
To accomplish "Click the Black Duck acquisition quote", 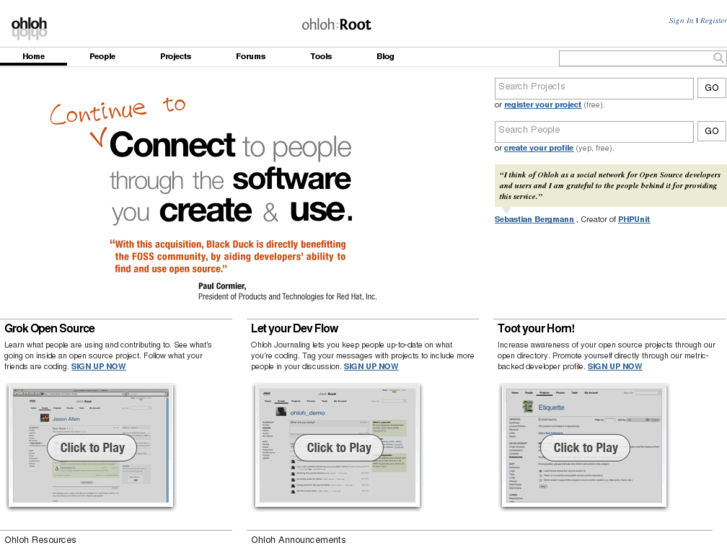I will click(x=228, y=256).
